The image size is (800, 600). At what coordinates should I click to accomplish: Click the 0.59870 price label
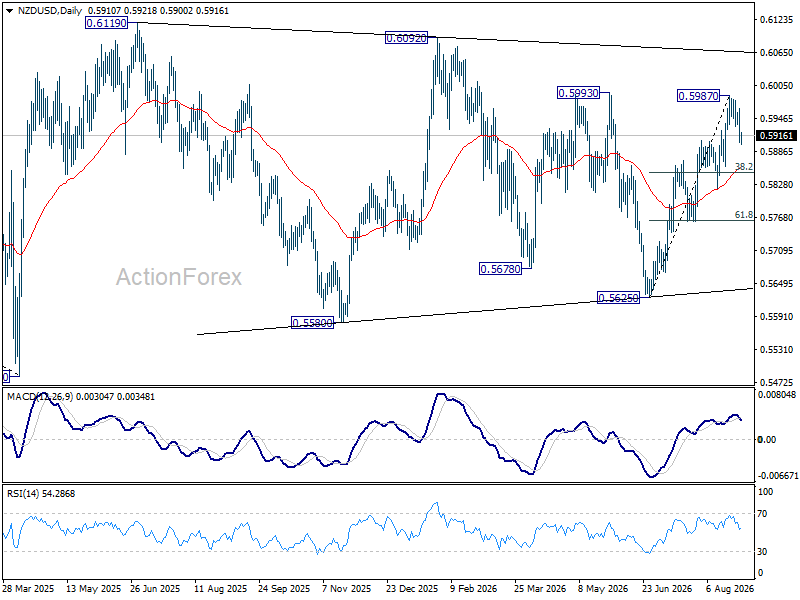pyautogui.click(x=698, y=95)
